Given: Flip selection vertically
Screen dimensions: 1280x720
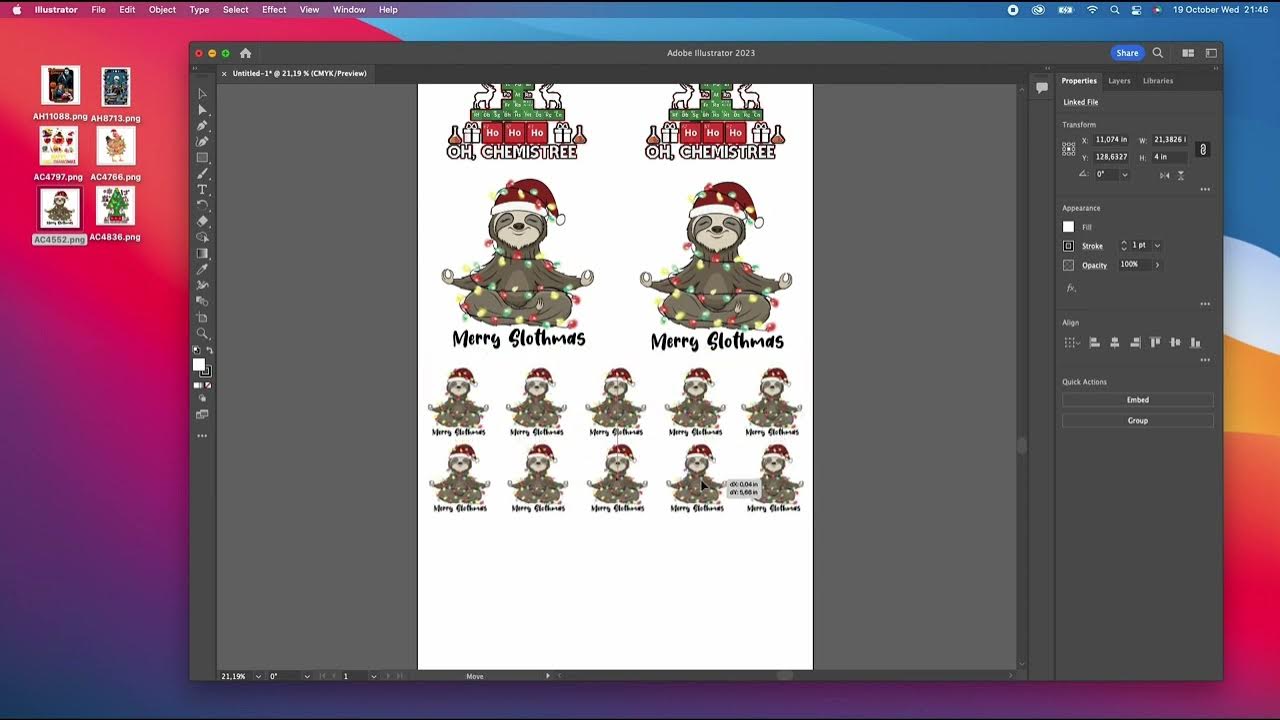Looking at the screenshot, I should (1180, 175).
